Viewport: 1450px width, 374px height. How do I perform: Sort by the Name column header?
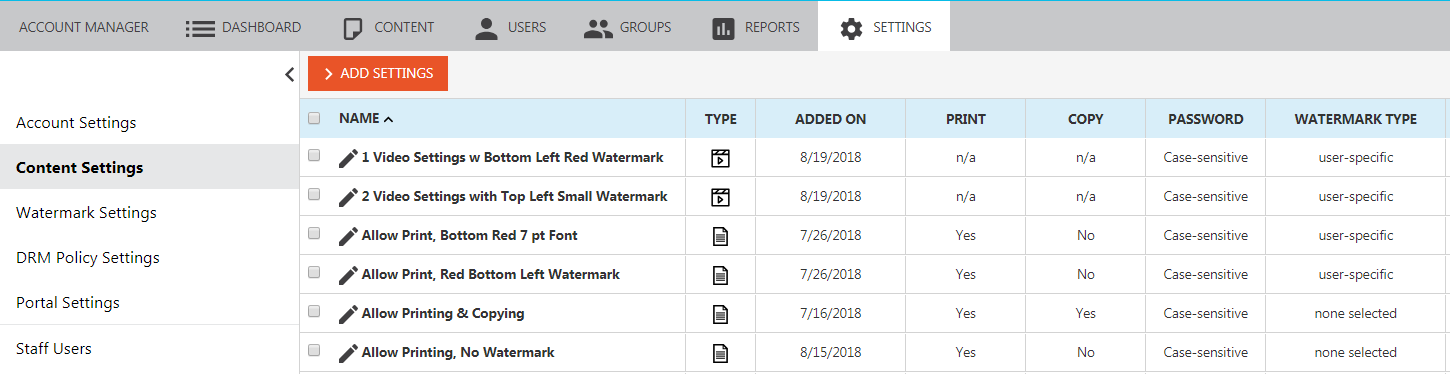tap(366, 118)
